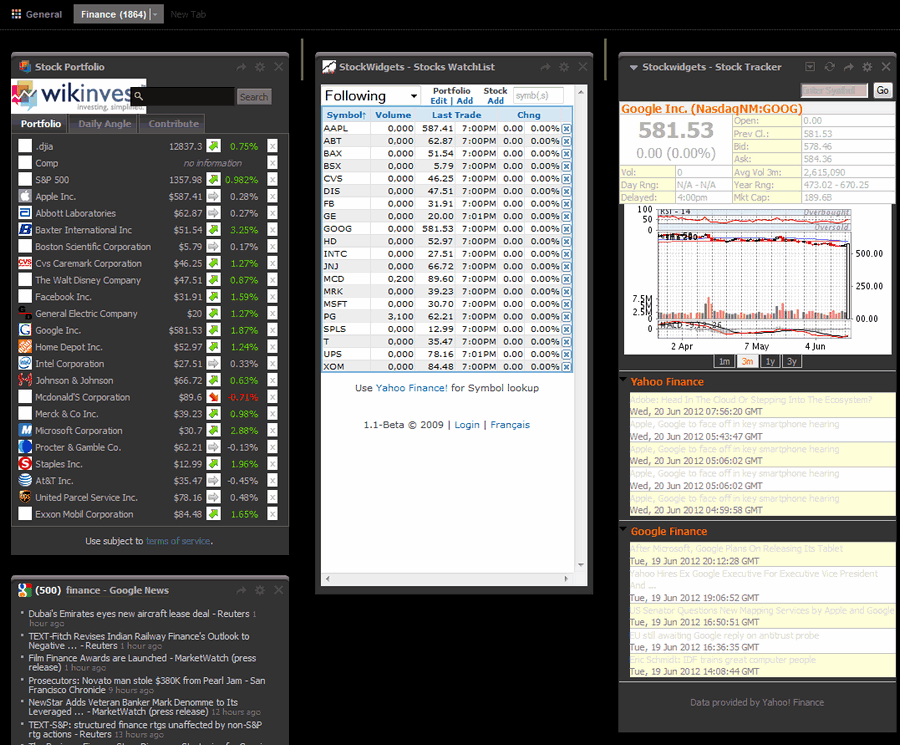Click watchlist horizontal scrollbar right arrow
Image resolution: width=900 pixels, height=745 pixels.
pos(566,579)
